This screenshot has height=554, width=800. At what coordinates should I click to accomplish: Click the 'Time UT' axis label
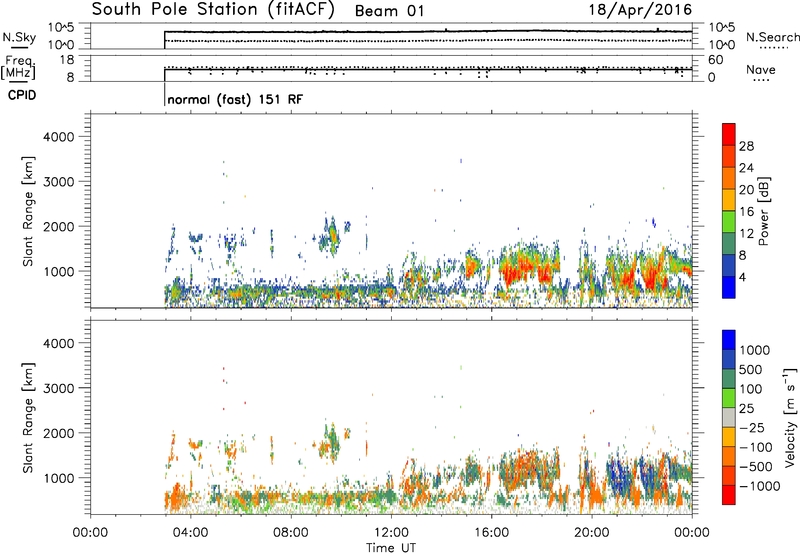coord(391,548)
